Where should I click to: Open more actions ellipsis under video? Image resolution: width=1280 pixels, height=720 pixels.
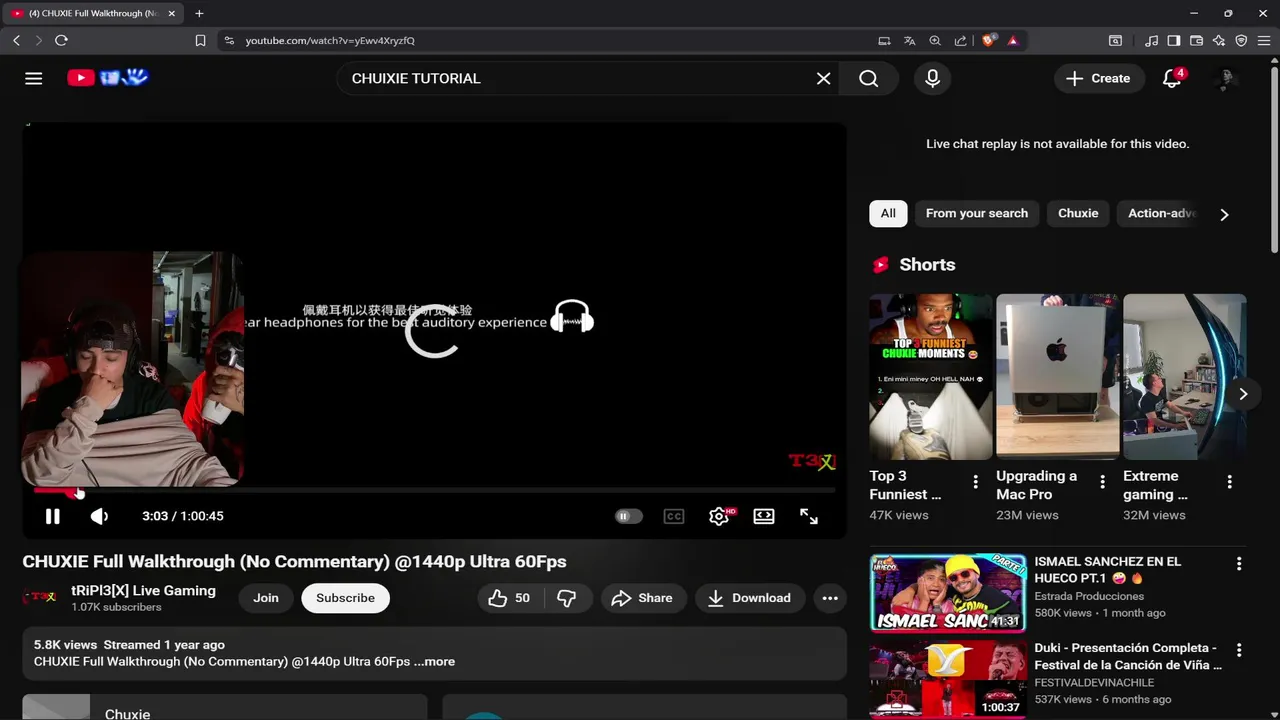830,598
